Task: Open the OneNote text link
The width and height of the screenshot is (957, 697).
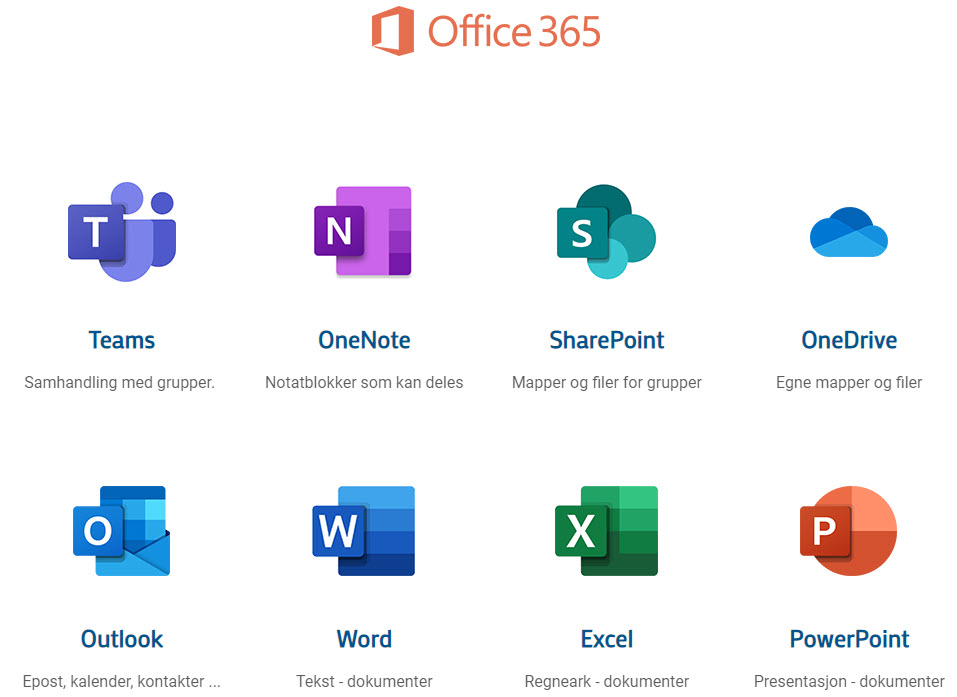Action: (364, 340)
